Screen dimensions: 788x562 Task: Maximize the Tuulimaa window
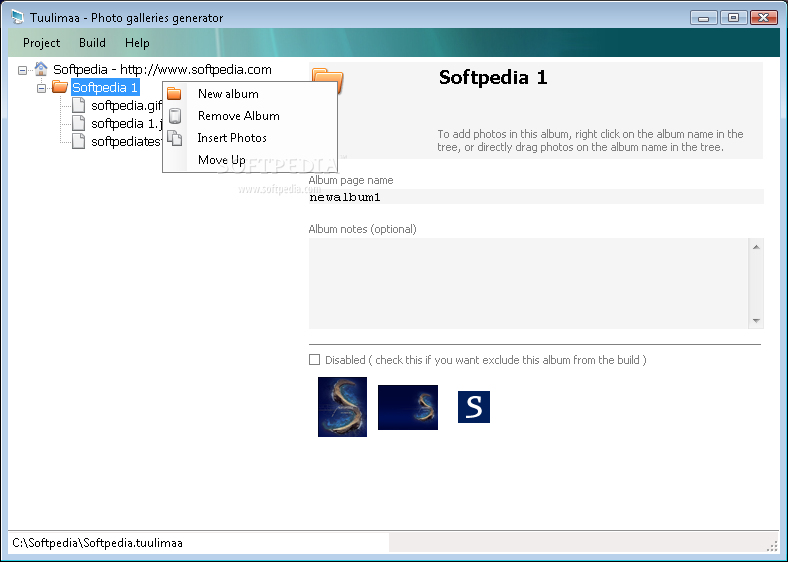tap(733, 18)
